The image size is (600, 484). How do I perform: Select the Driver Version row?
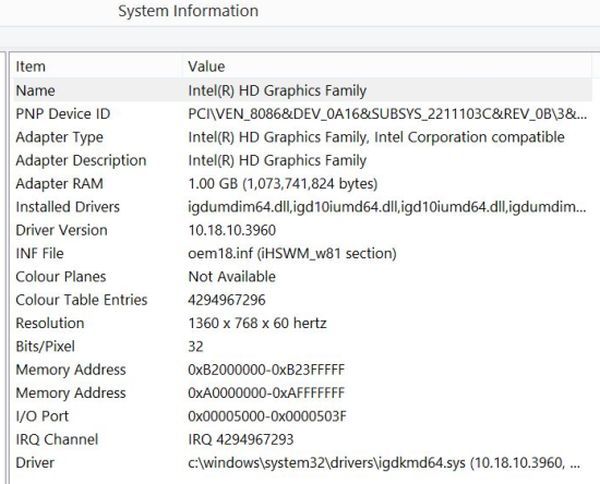(x=302, y=230)
